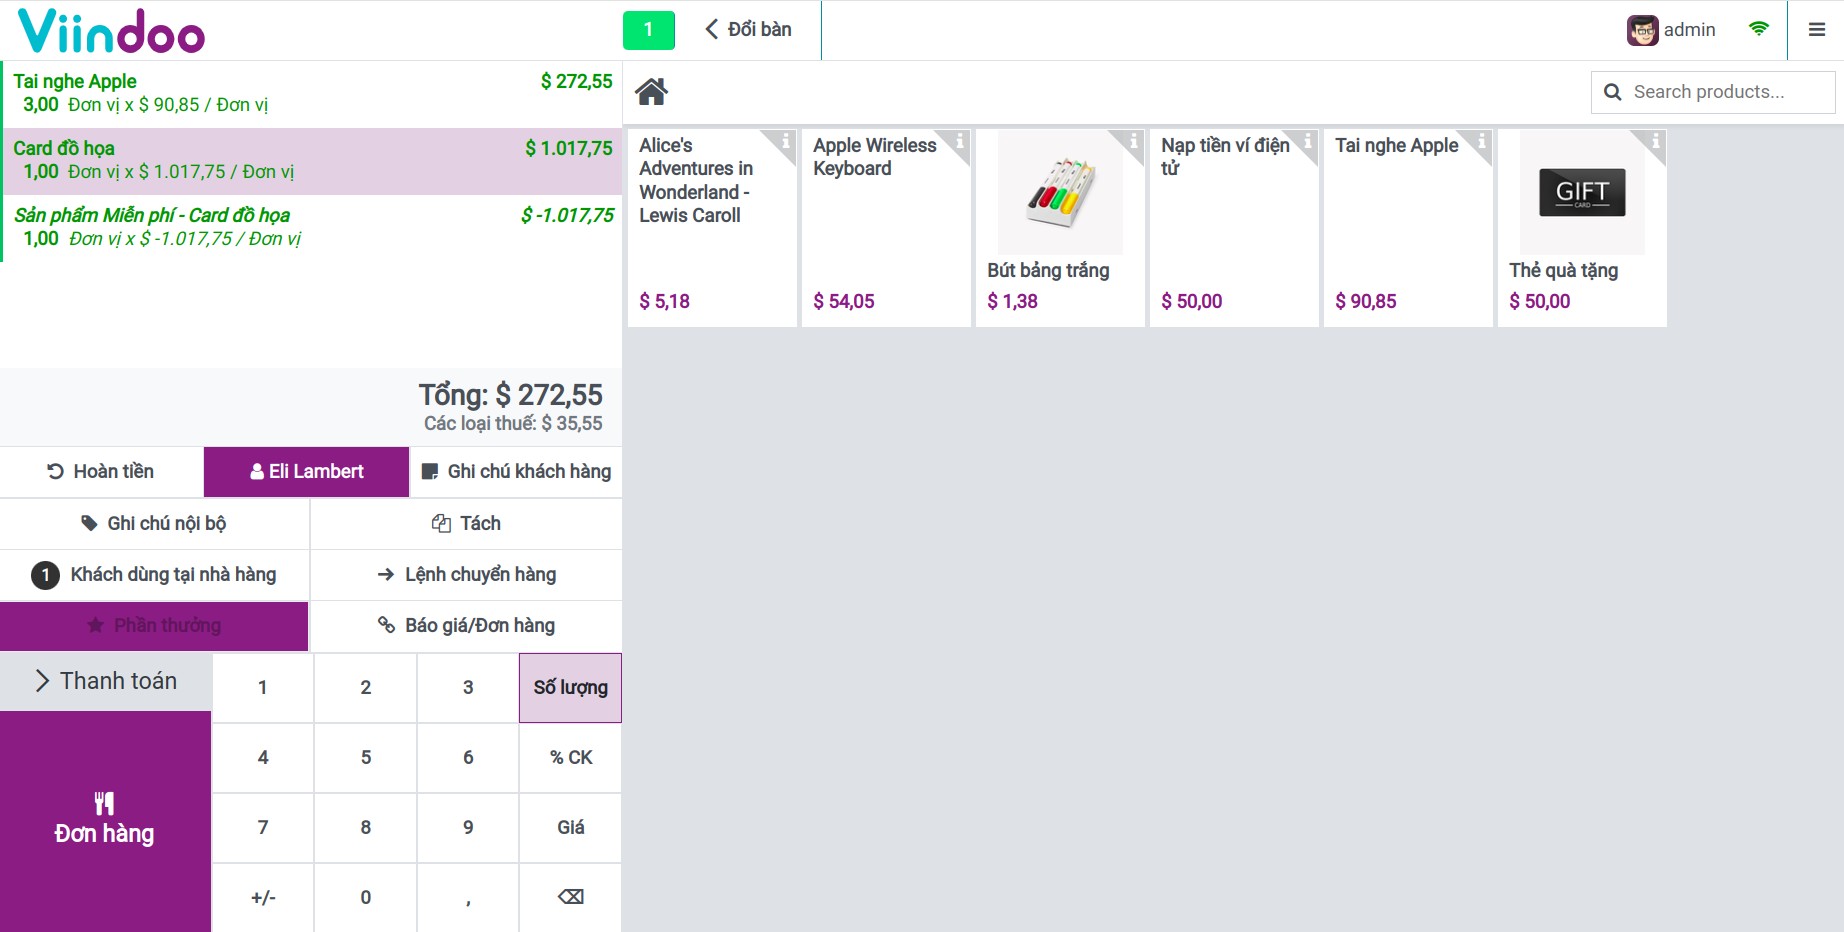Click the green order number 1 badge

pyautogui.click(x=648, y=30)
